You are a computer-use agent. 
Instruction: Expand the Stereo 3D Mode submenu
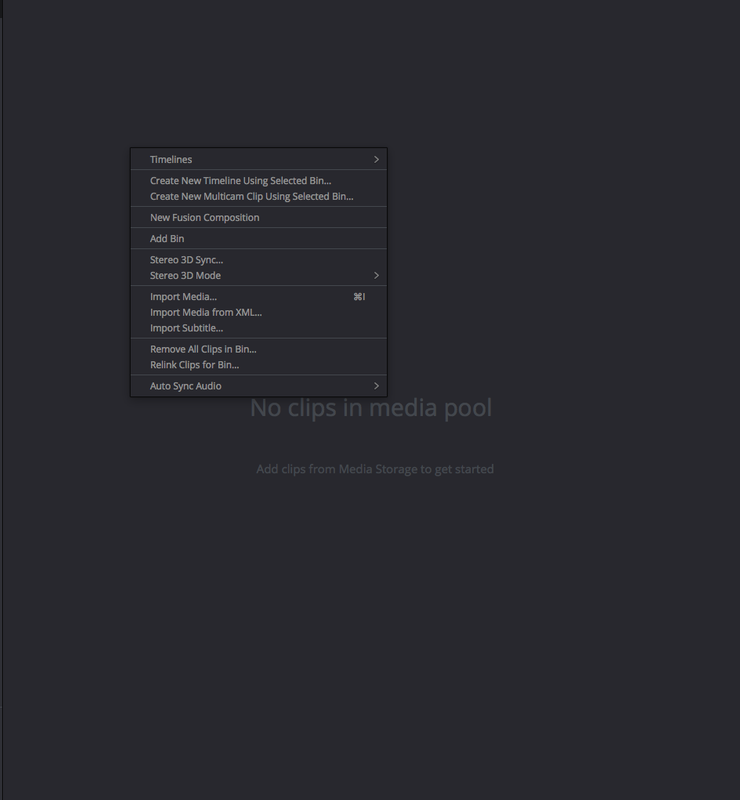click(259, 276)
